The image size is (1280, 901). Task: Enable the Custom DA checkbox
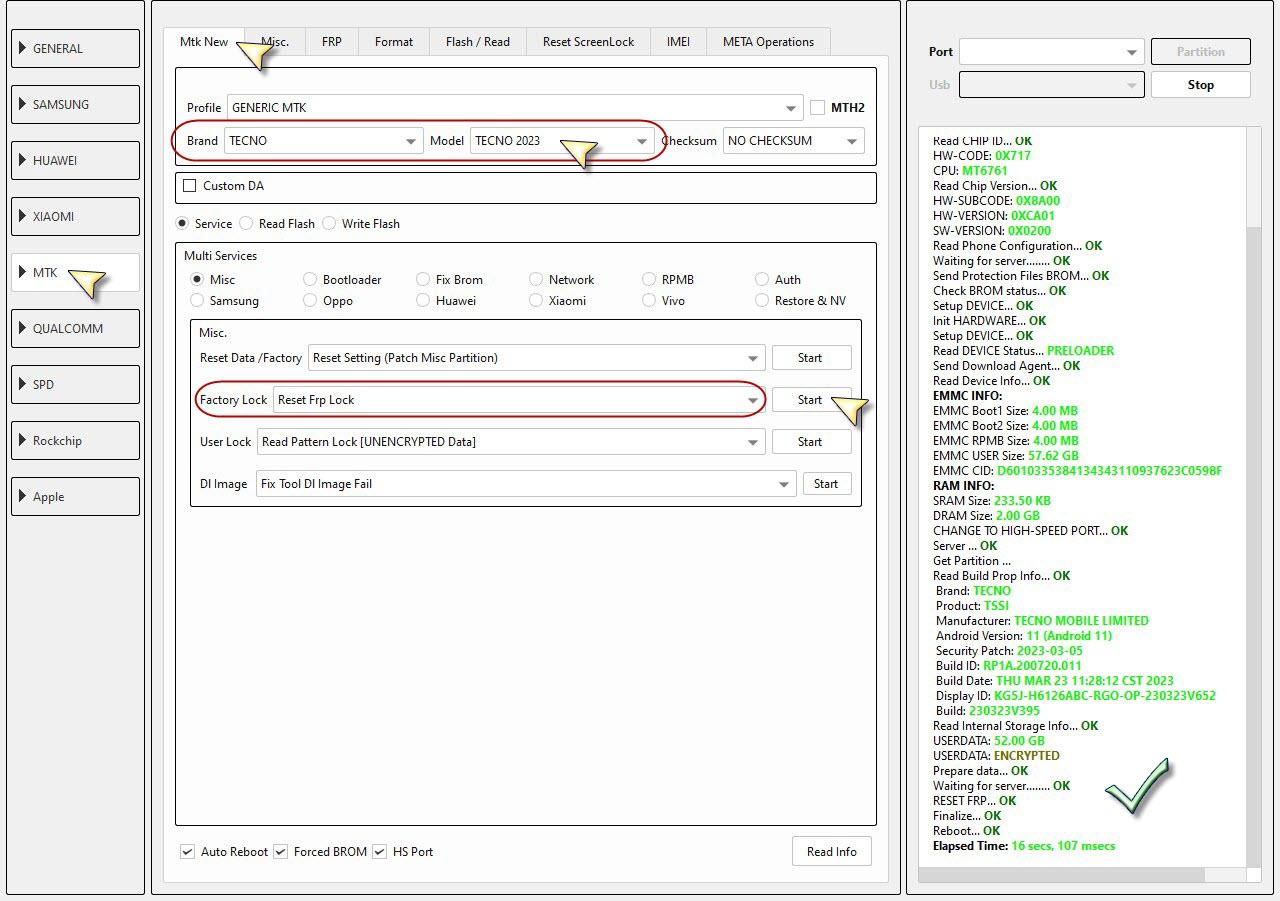[190, 186]
